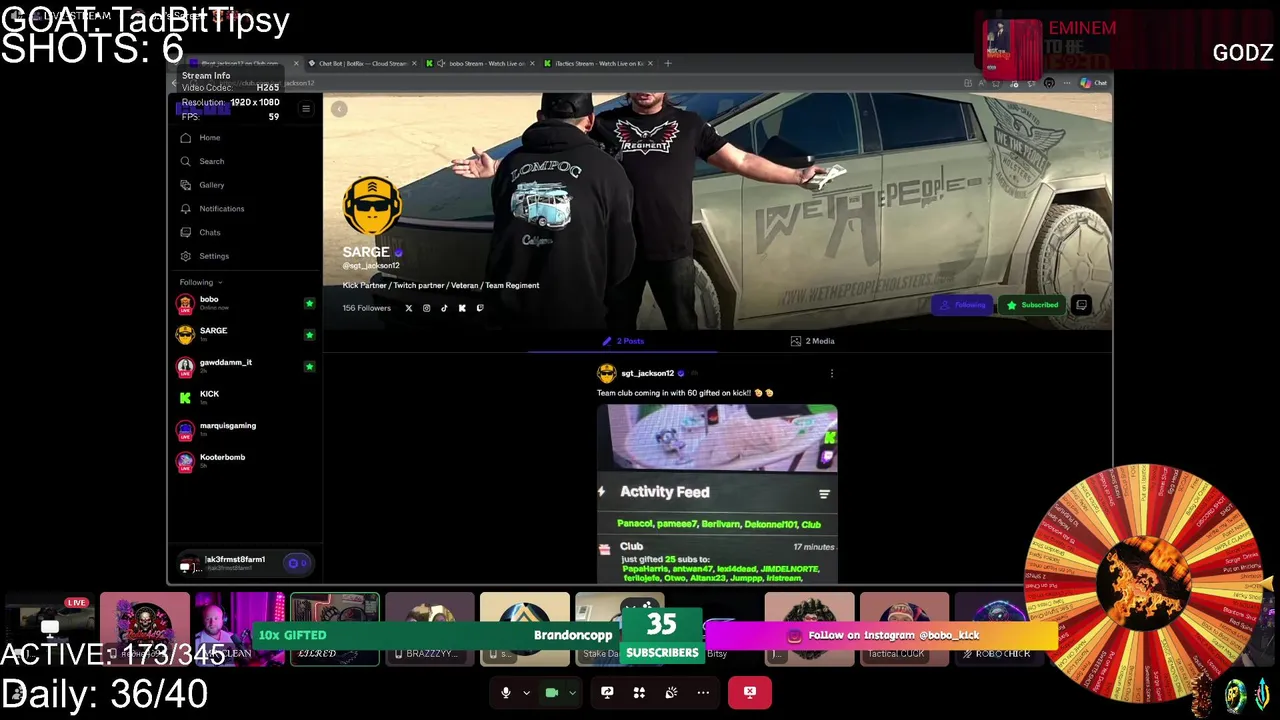This screenshot has width=1280, height=720.
Task: Select ROBO CHICK participant thumbnail
Action: pos(1000,629)
